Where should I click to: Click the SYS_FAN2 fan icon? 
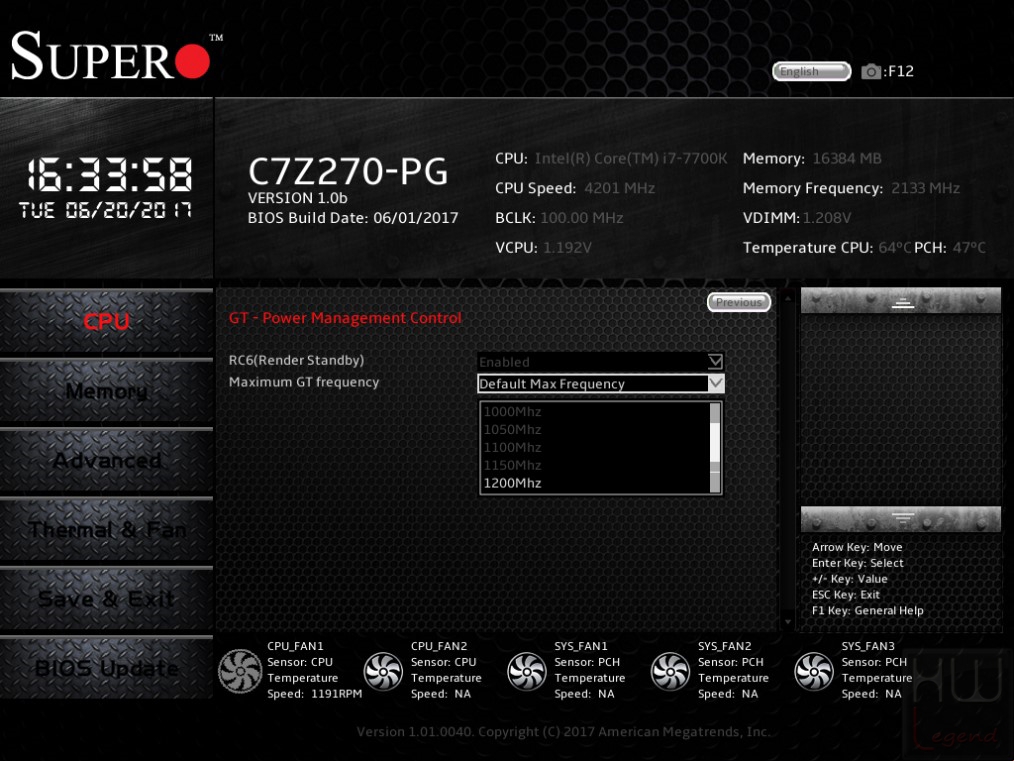pyautogui.click(x=670, y=671)
